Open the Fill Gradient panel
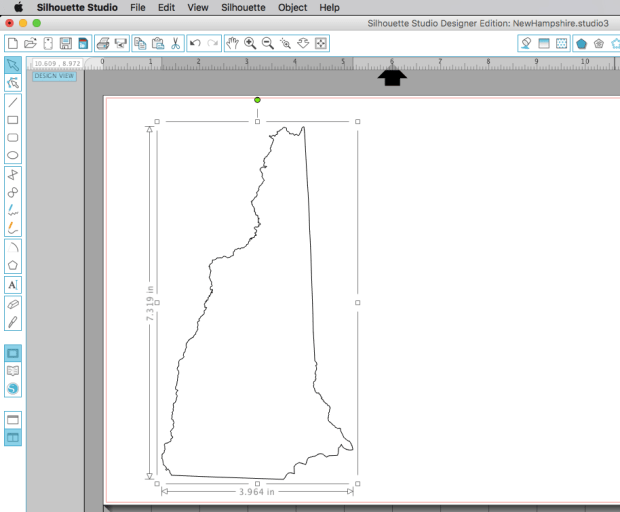 point(544,44)
